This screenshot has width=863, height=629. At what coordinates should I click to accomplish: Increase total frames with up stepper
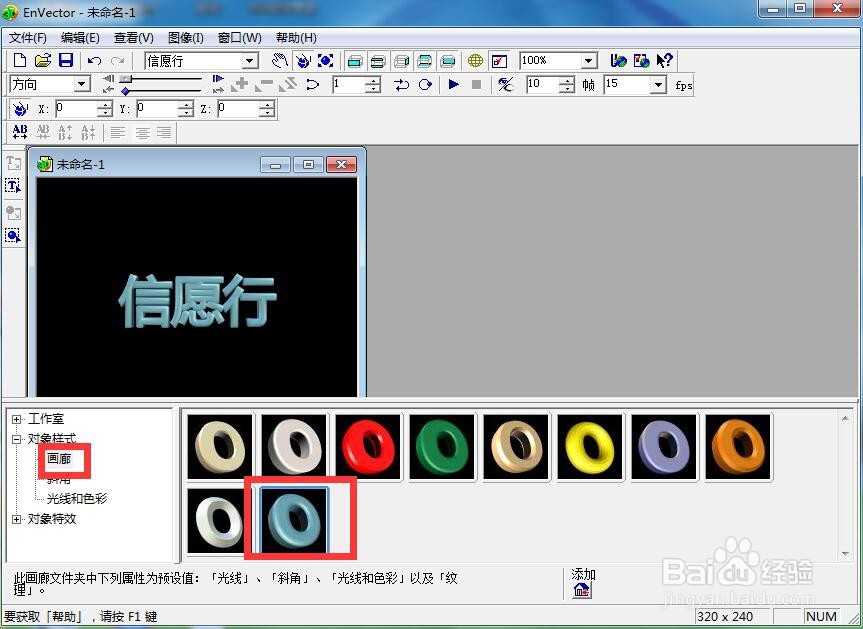[x=567, y=80]
